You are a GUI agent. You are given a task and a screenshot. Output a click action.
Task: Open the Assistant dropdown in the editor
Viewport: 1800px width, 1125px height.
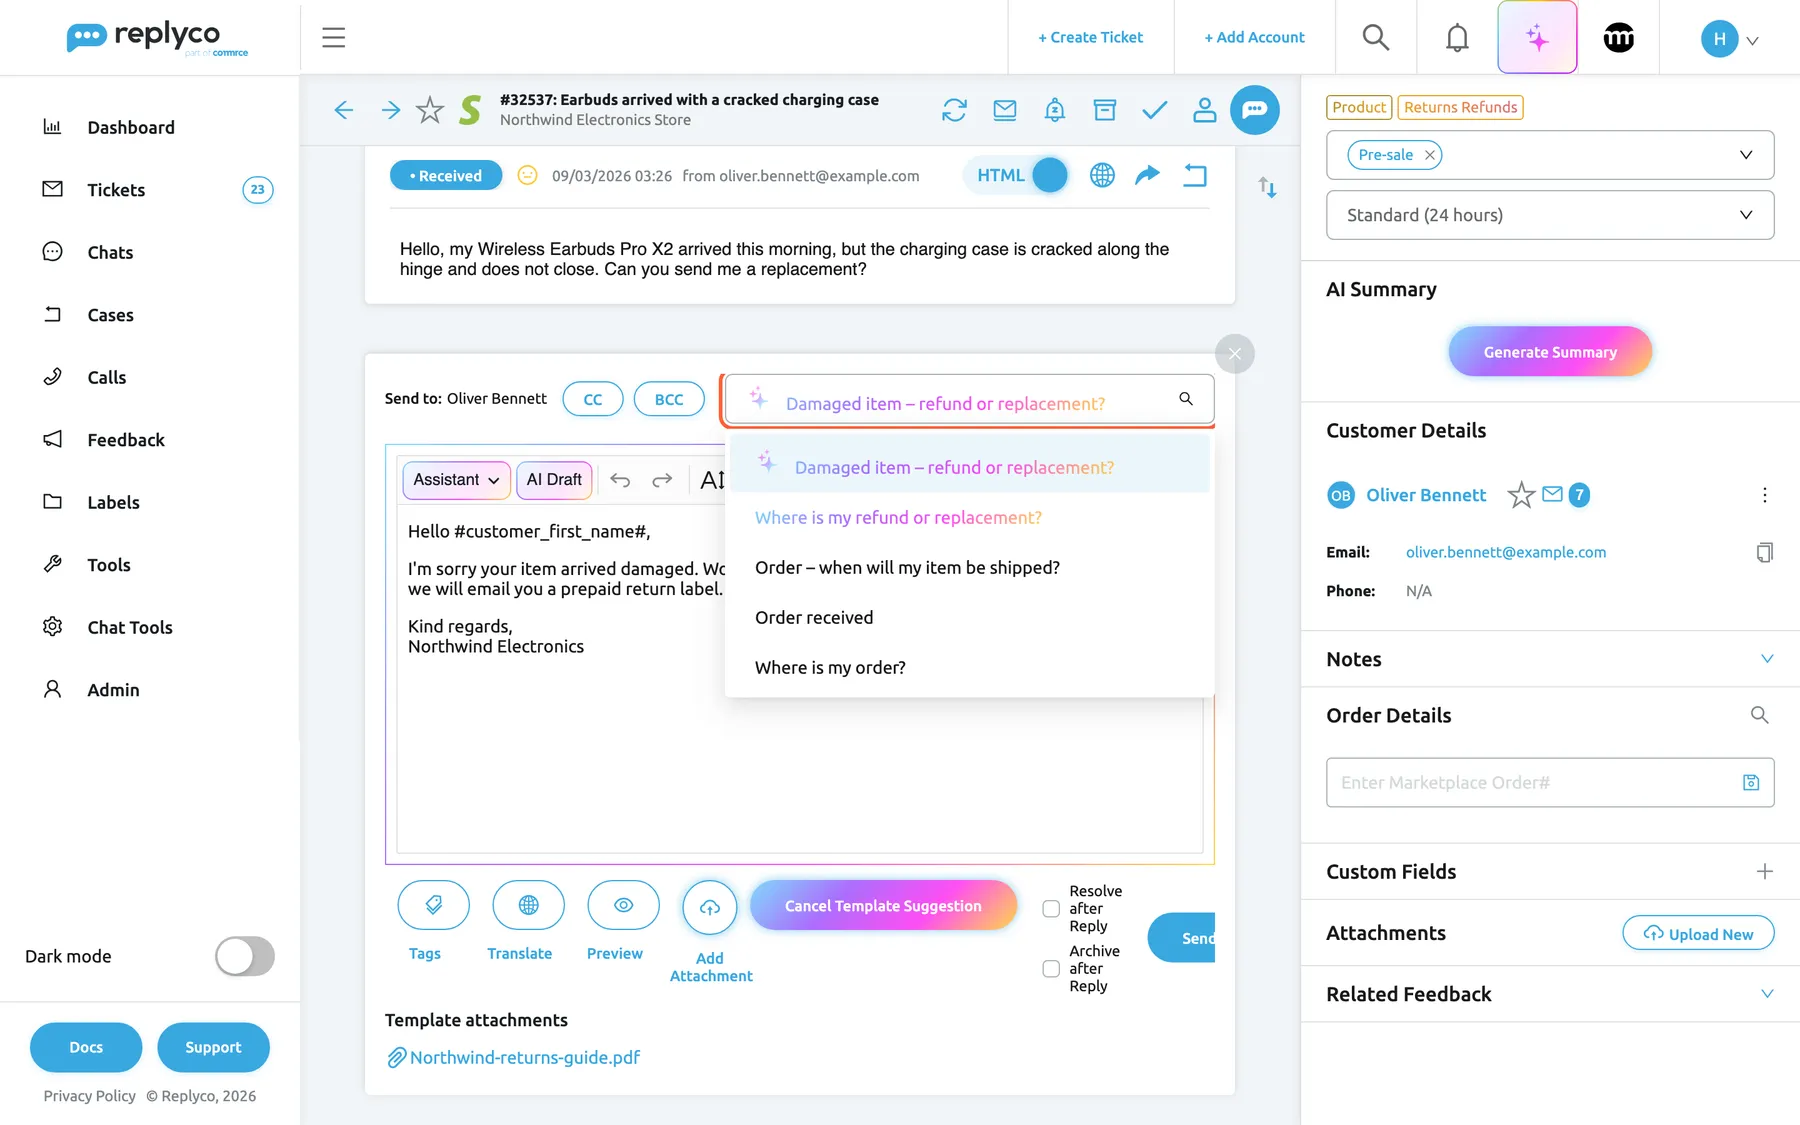tap(456, 480)
